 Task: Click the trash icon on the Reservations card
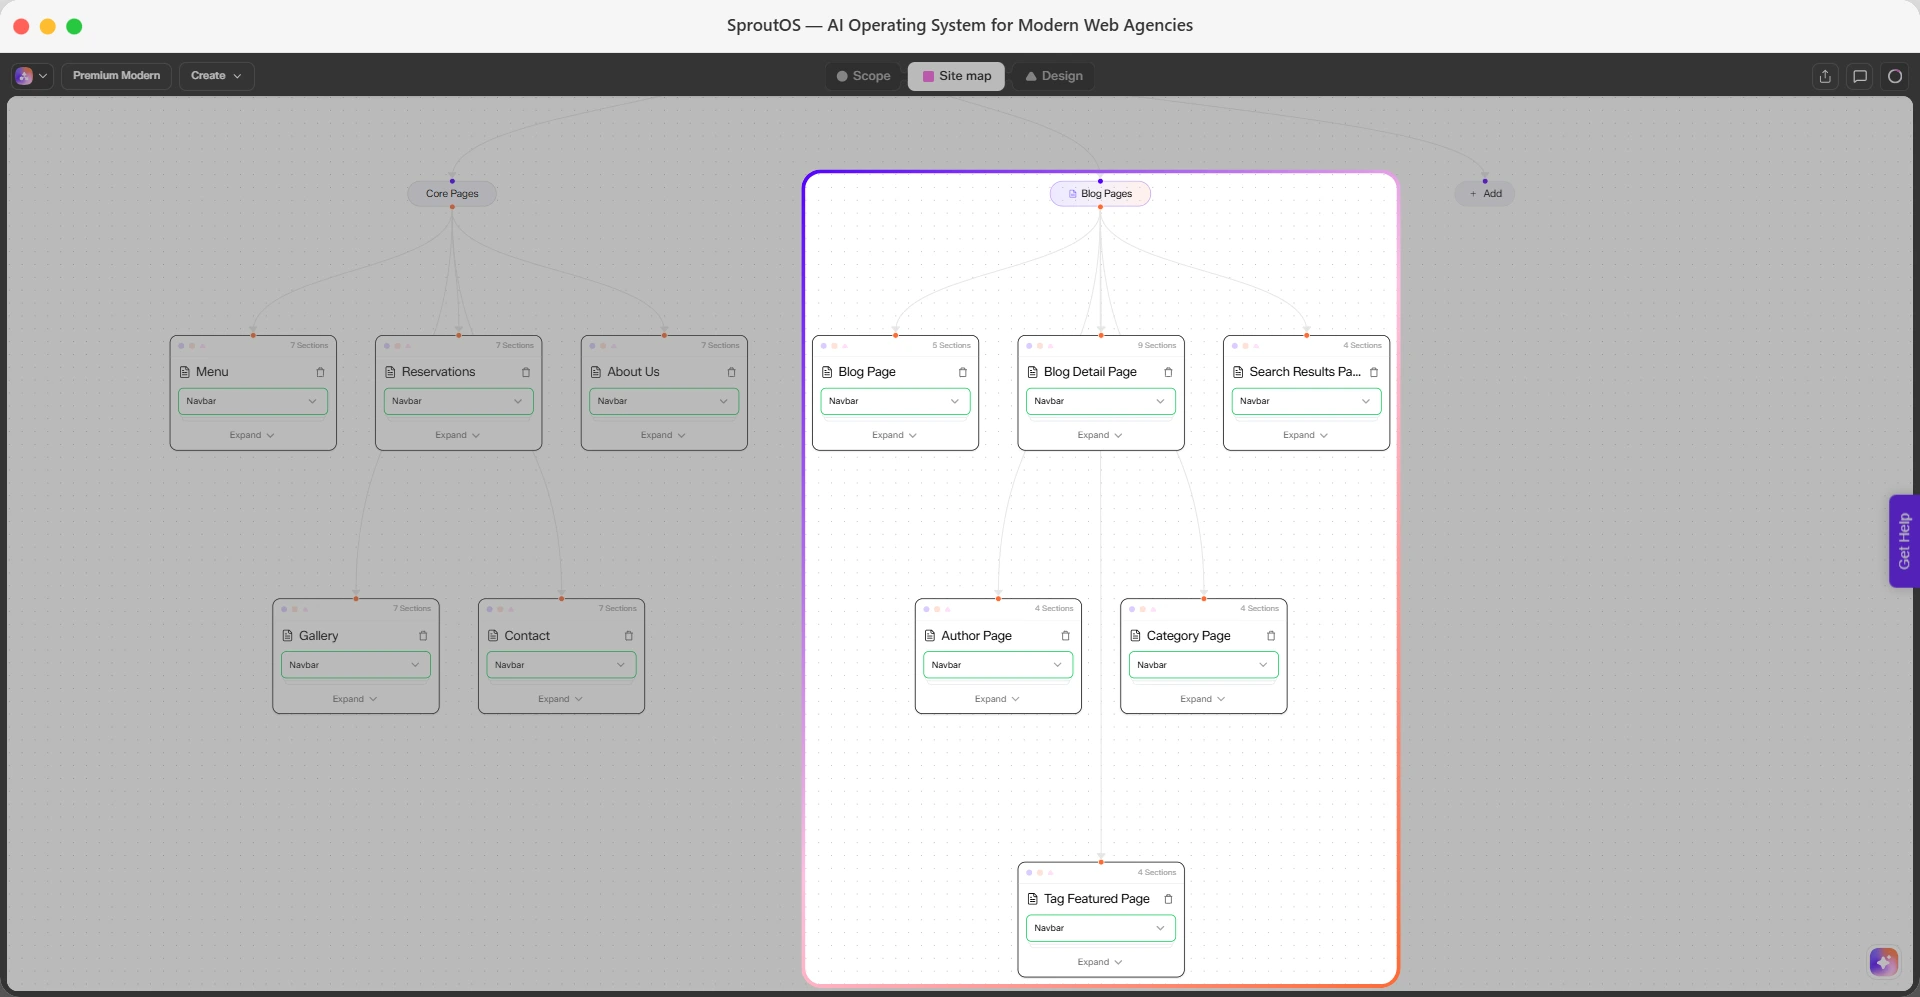pyautogui.click(x=526, y=372)
